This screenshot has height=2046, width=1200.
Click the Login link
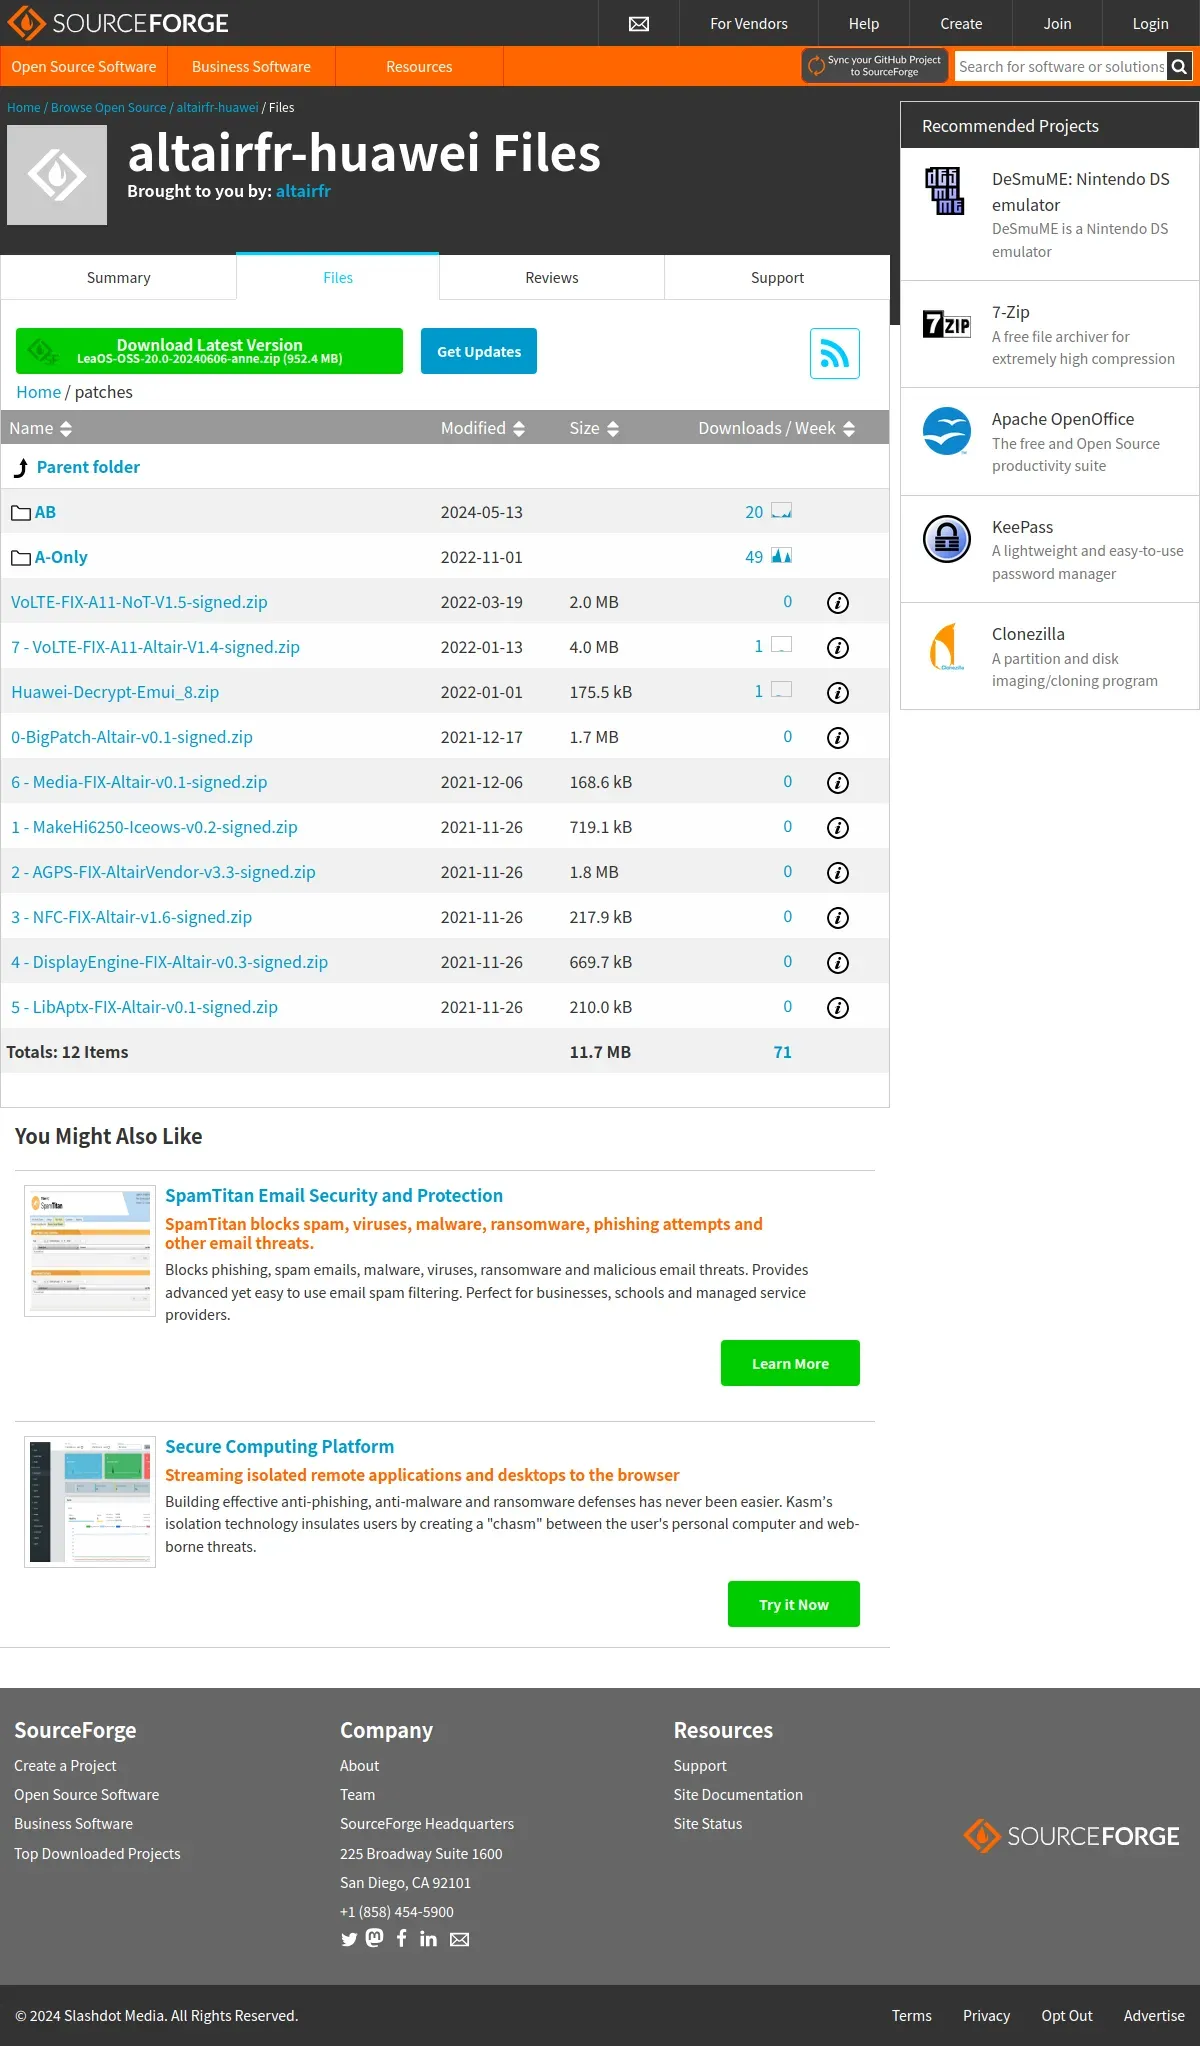1150,23
